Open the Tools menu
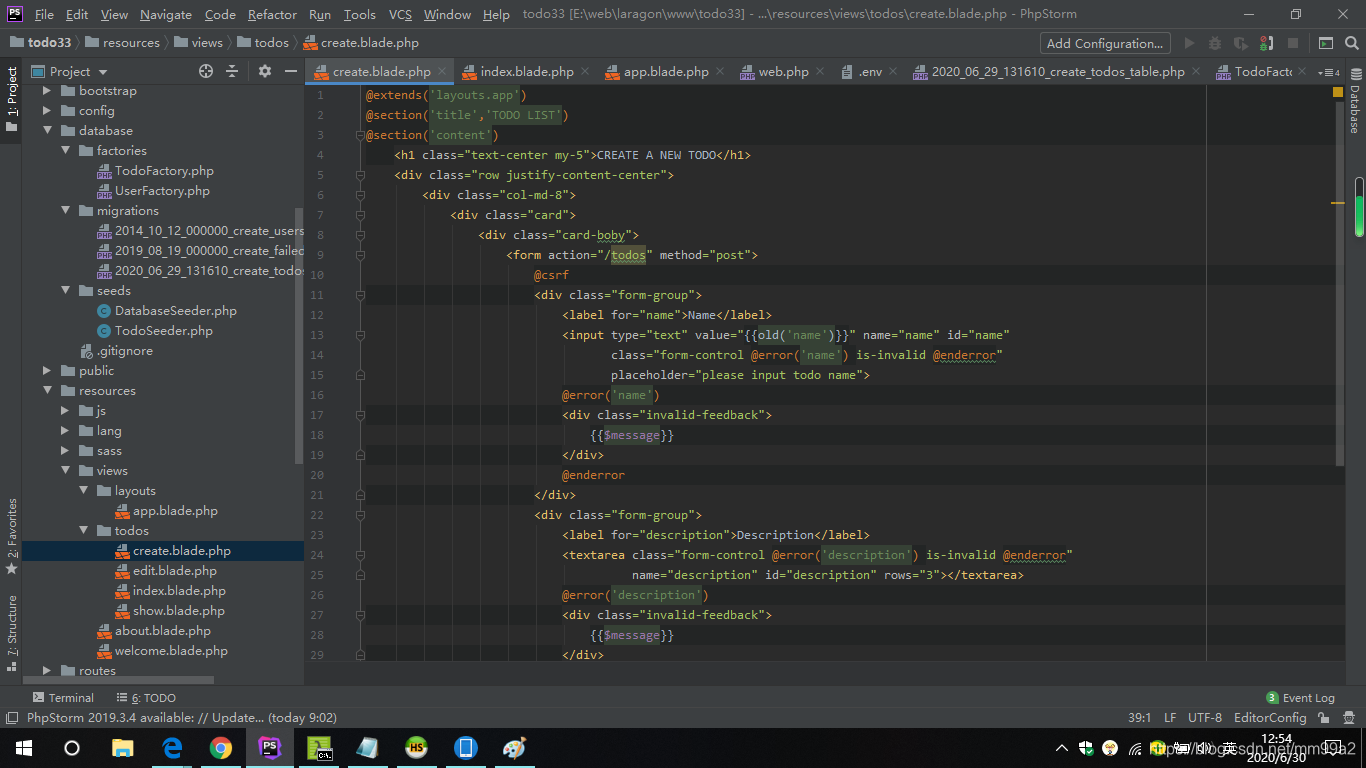 (359, 15)
